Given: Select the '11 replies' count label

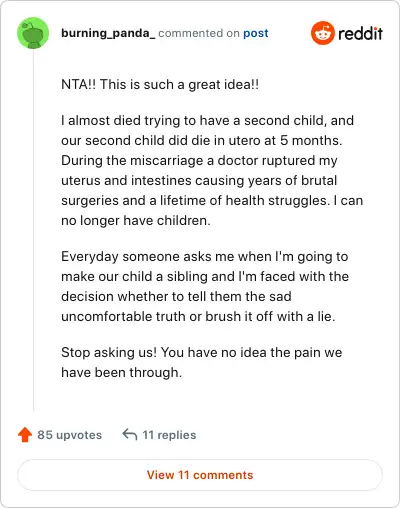Looking at the screenshot, I should 169,435.
